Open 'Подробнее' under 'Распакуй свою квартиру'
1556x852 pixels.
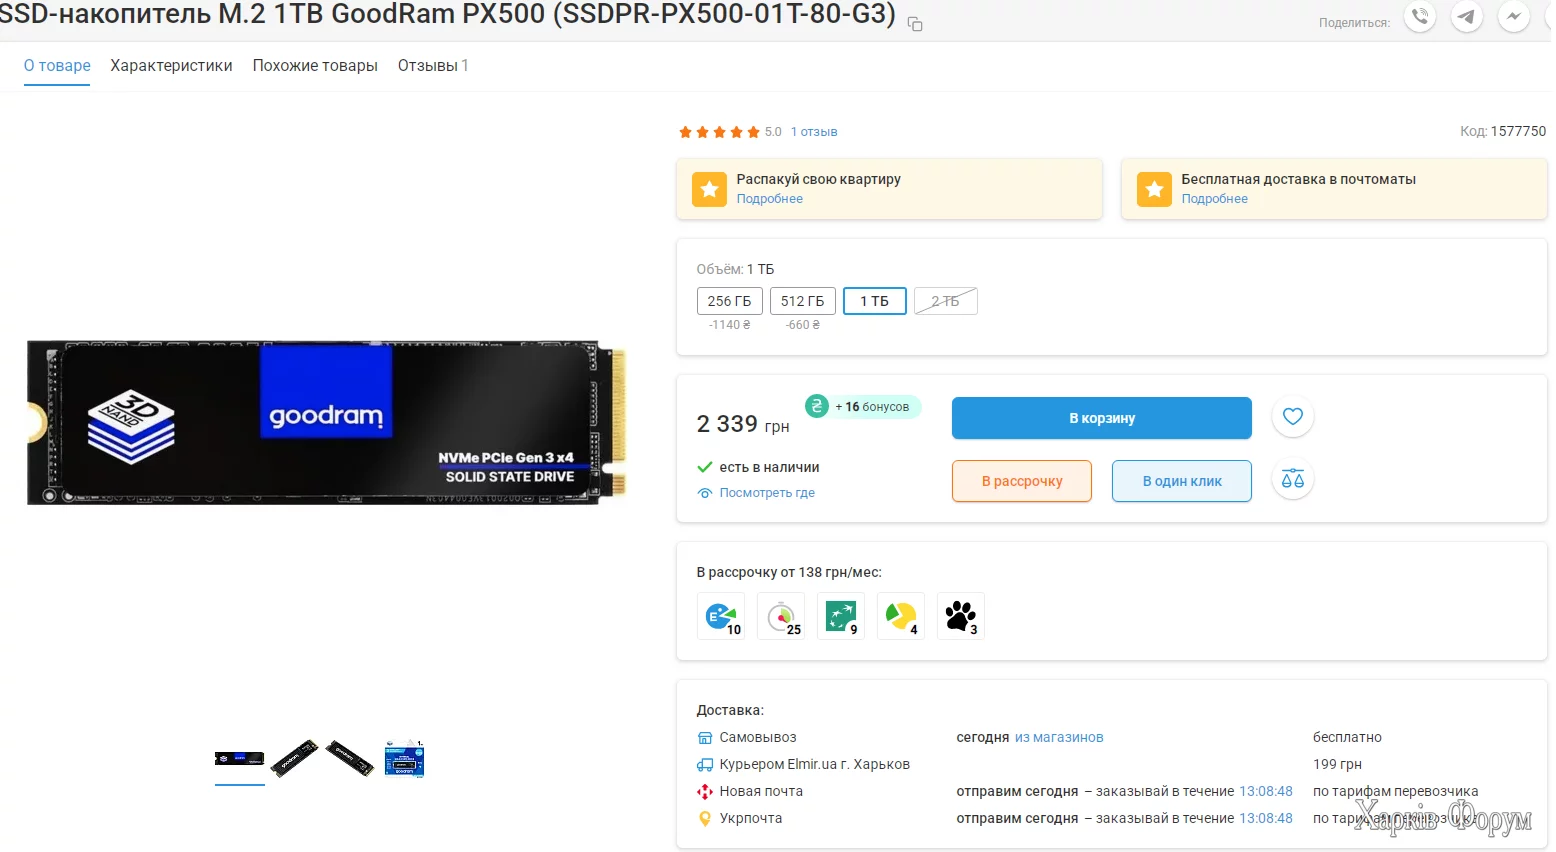click(770, 199)
